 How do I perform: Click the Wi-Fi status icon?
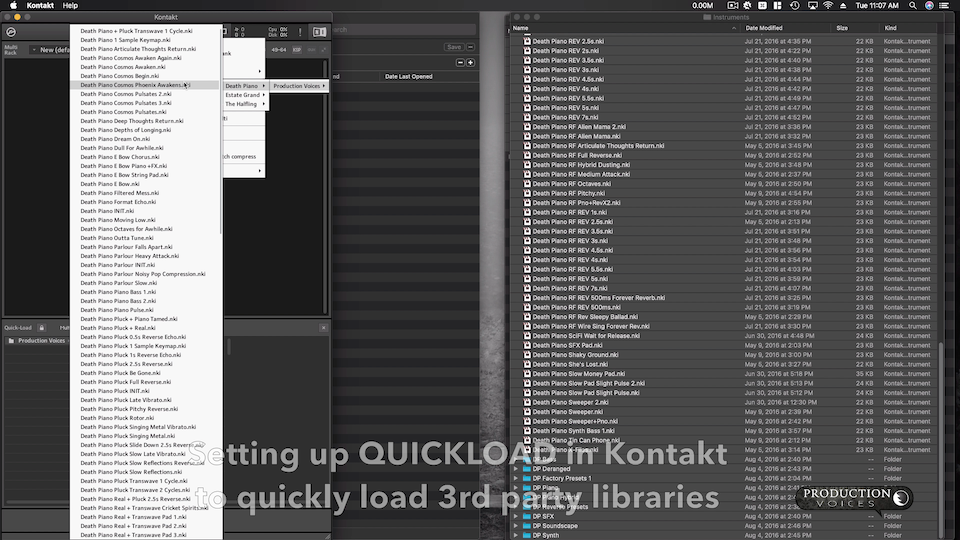[828, 6]
